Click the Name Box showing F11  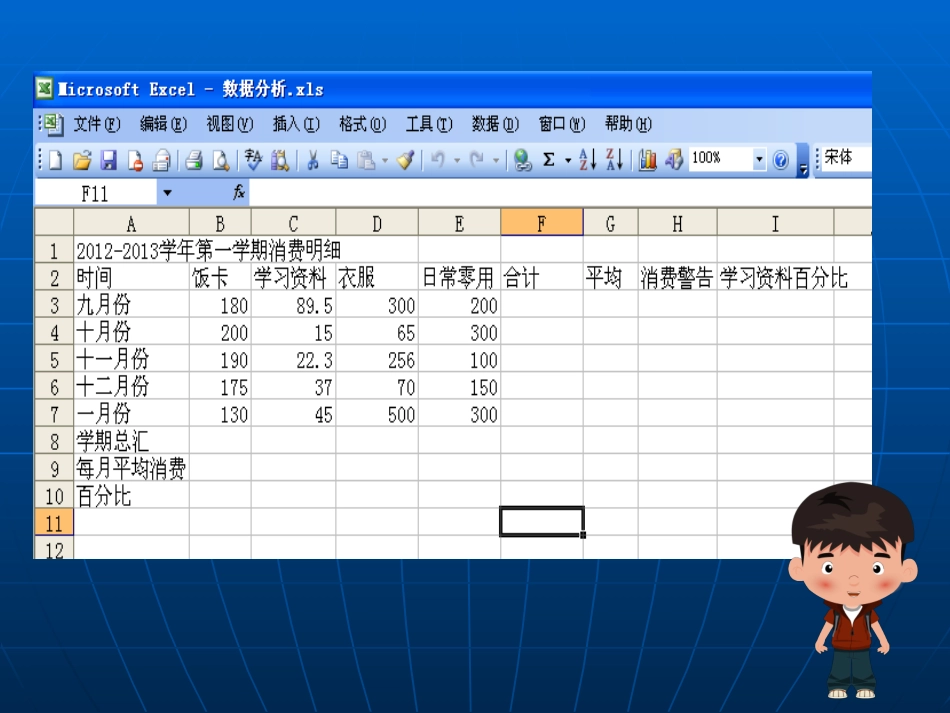click(95, 193)
